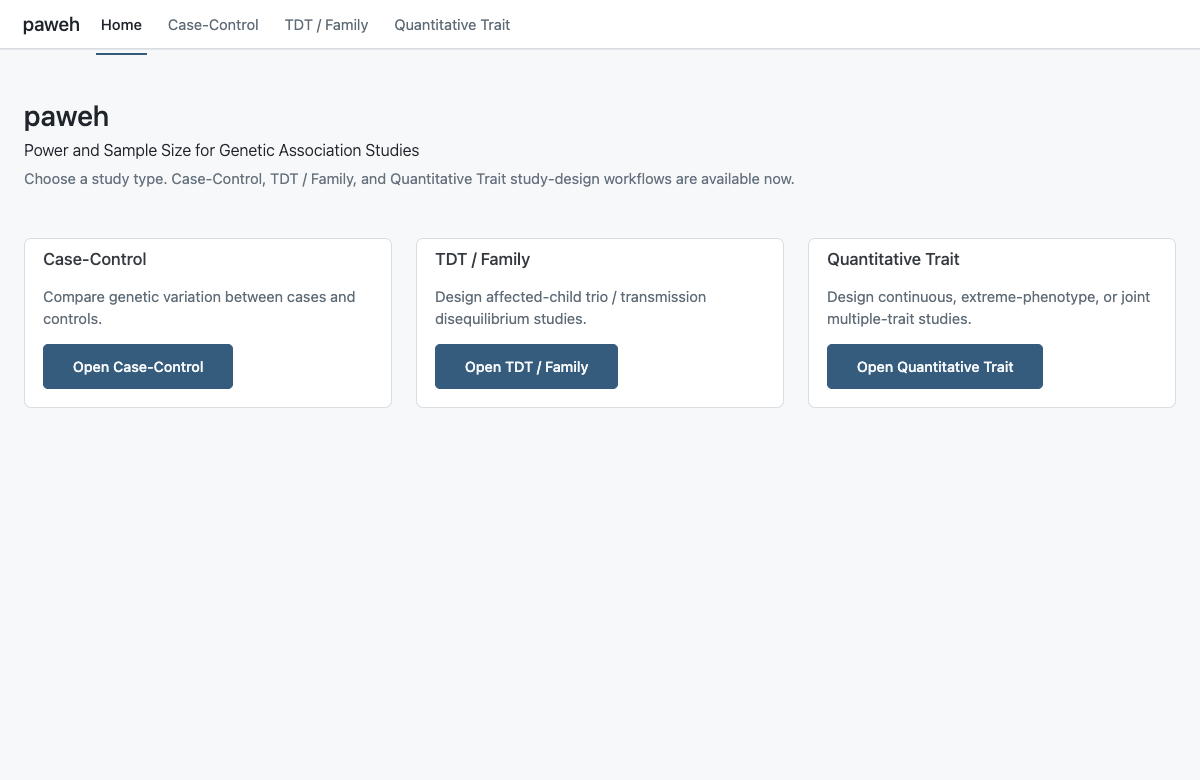Click 'Compare genetic variation' card description
The height and width of the screenshot is (780, 1200).
pyautogui.click(x=199, y=308)
